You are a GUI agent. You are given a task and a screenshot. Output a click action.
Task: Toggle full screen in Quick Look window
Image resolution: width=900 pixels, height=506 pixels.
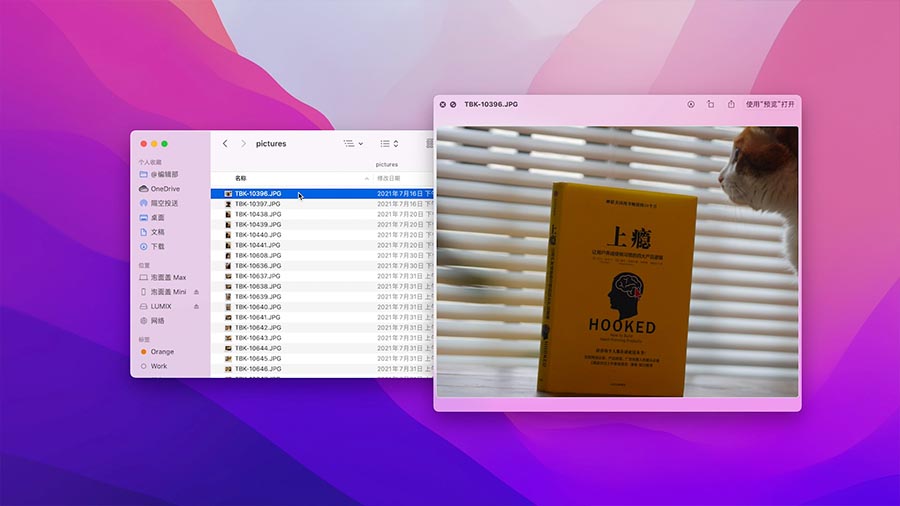[x=453, y=104]
